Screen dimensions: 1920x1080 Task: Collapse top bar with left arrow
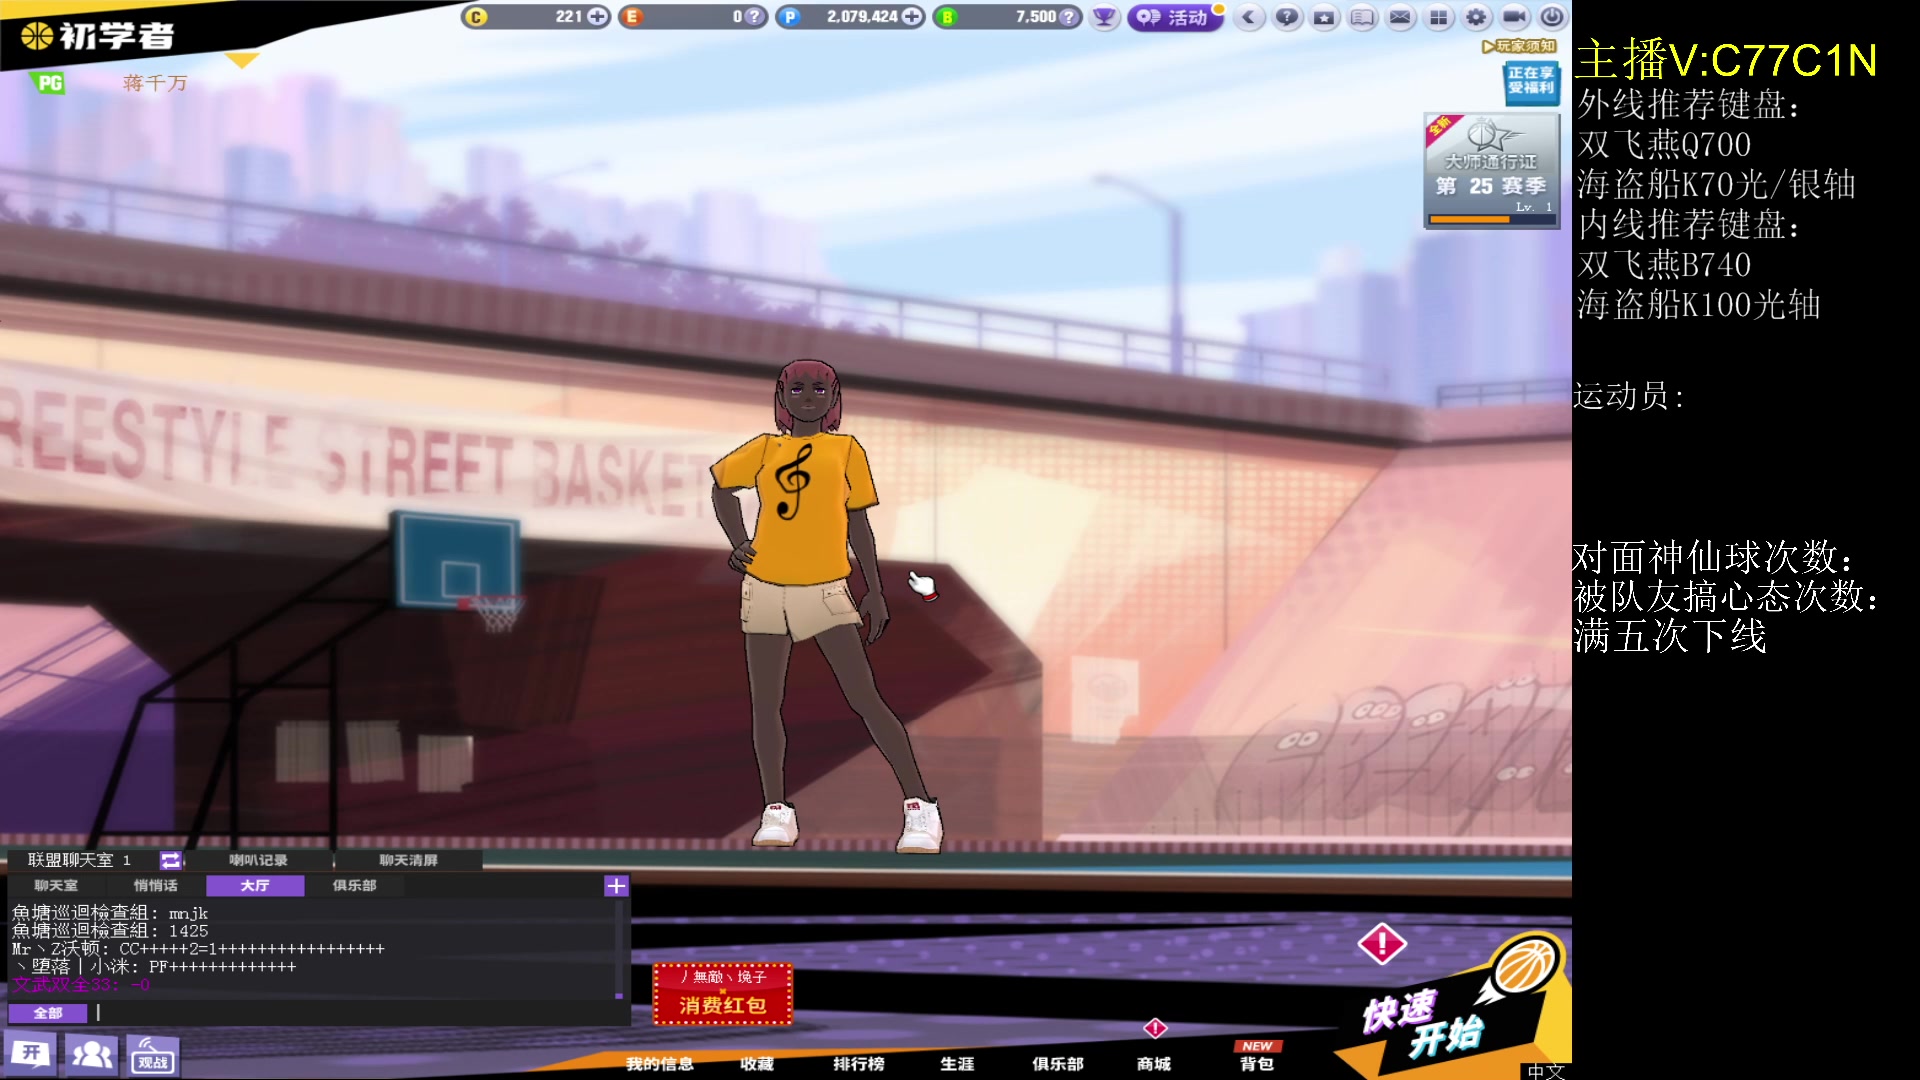click(1248, 17)
